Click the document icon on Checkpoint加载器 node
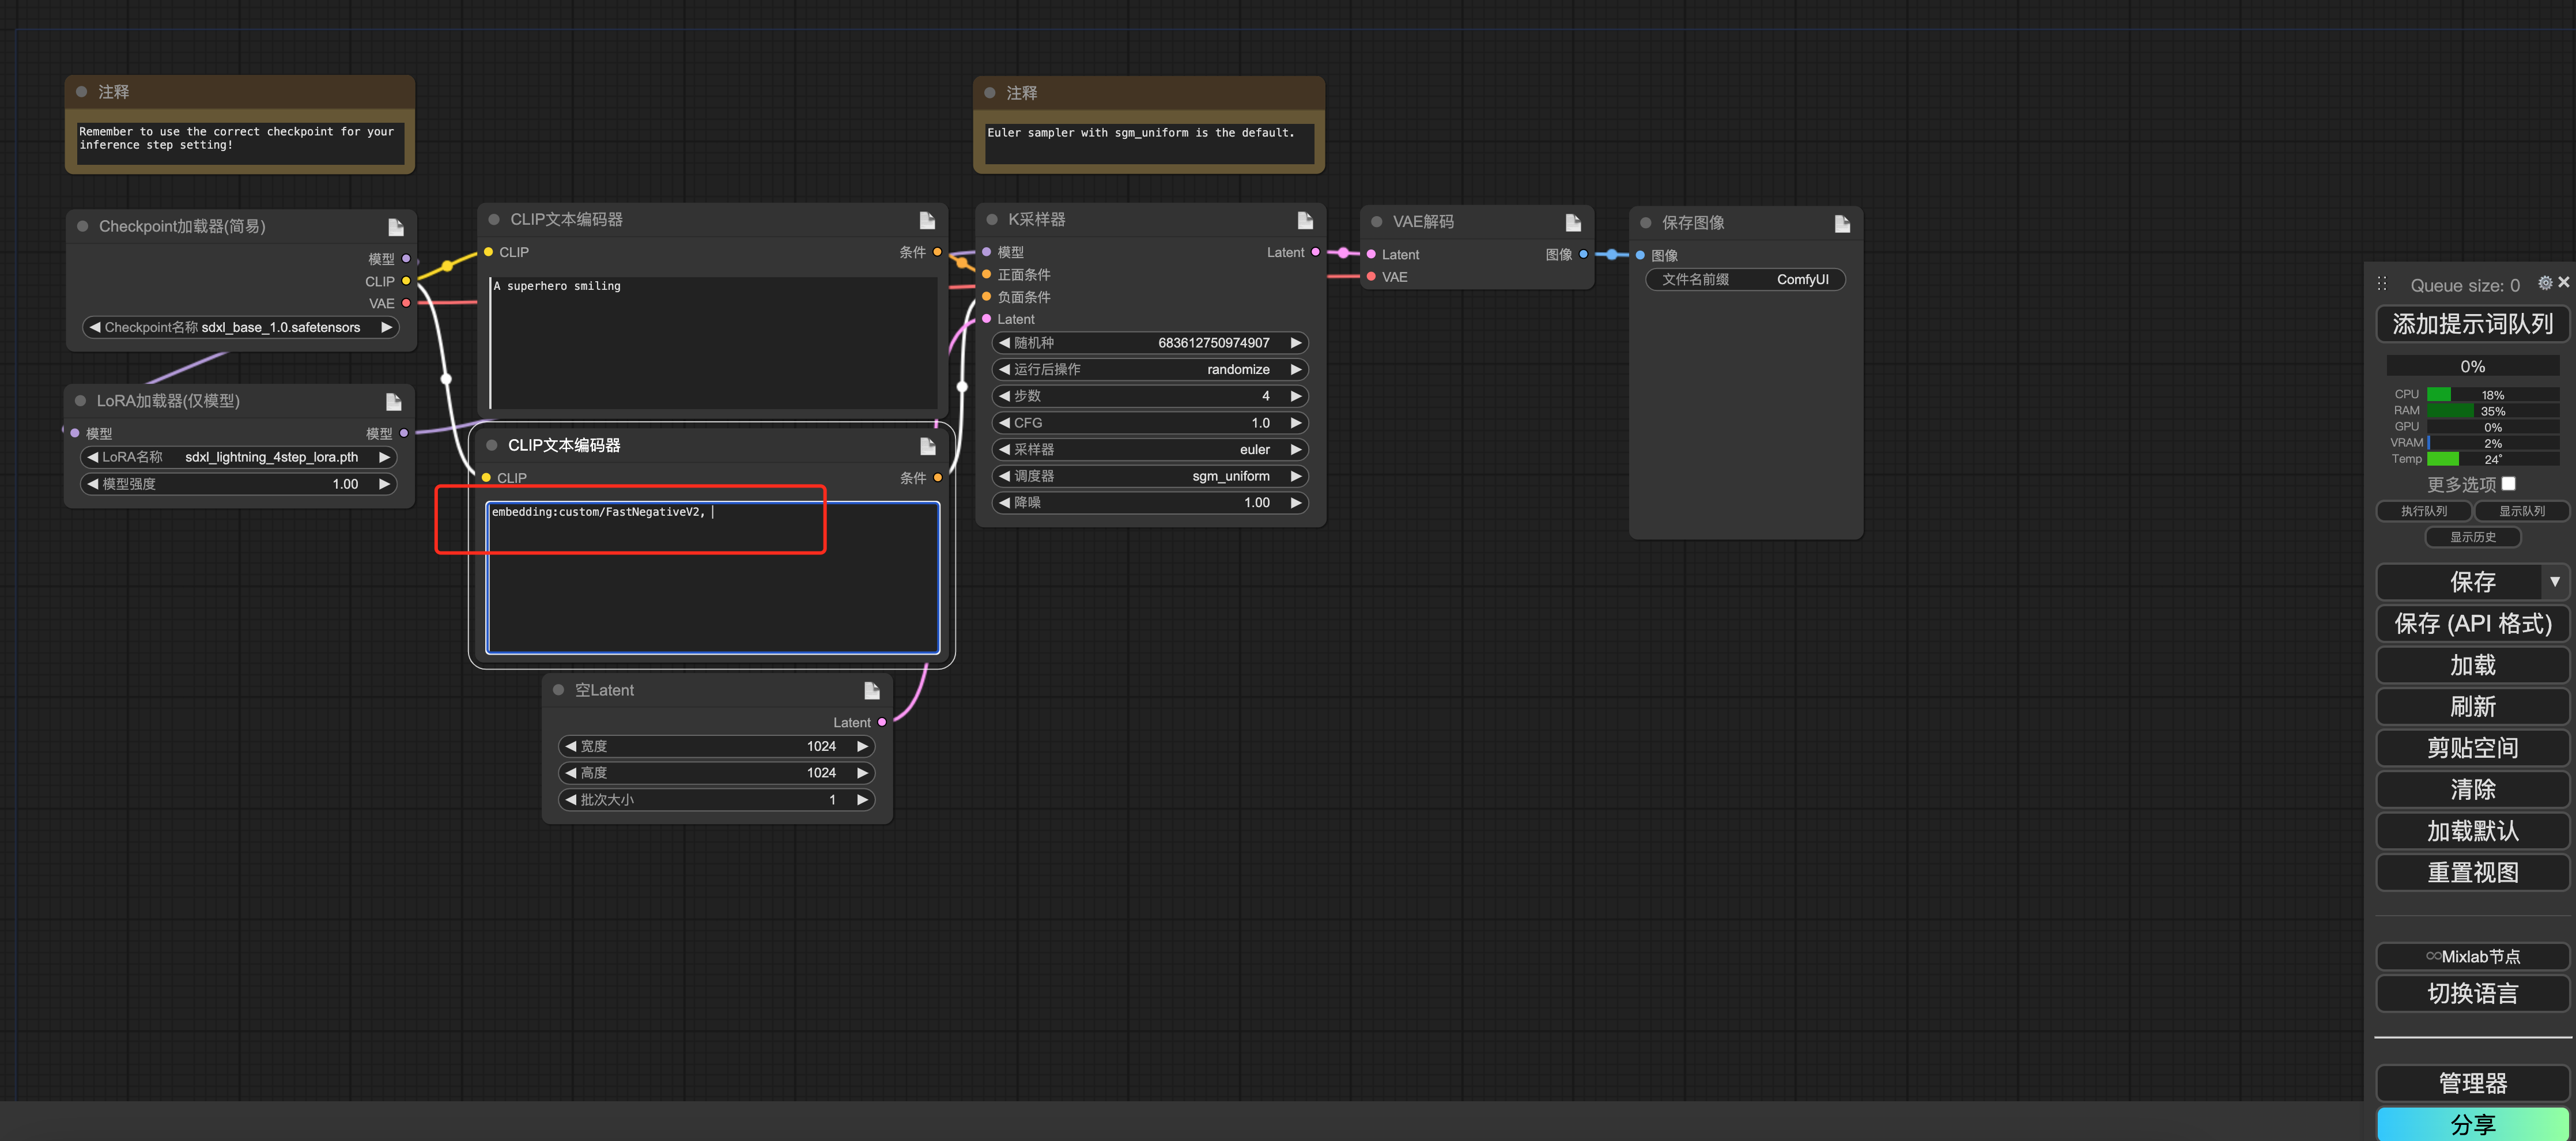This screenshot has height=1141, width=2576. point(396,227)
